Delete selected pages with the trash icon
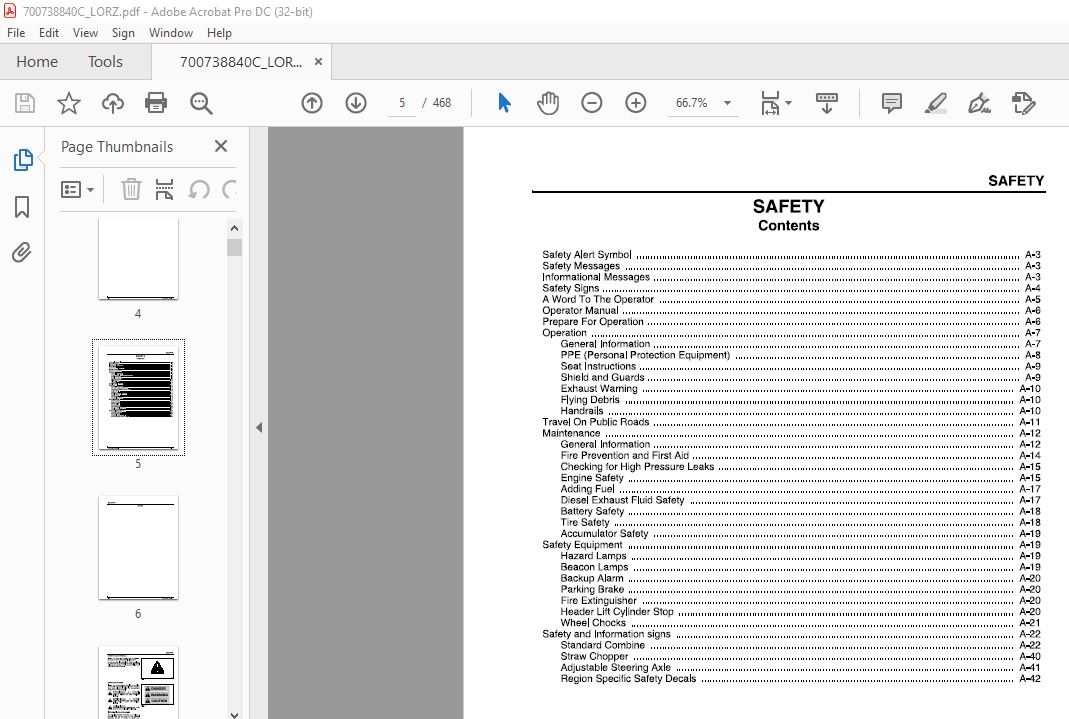 (x=131, y=189)
